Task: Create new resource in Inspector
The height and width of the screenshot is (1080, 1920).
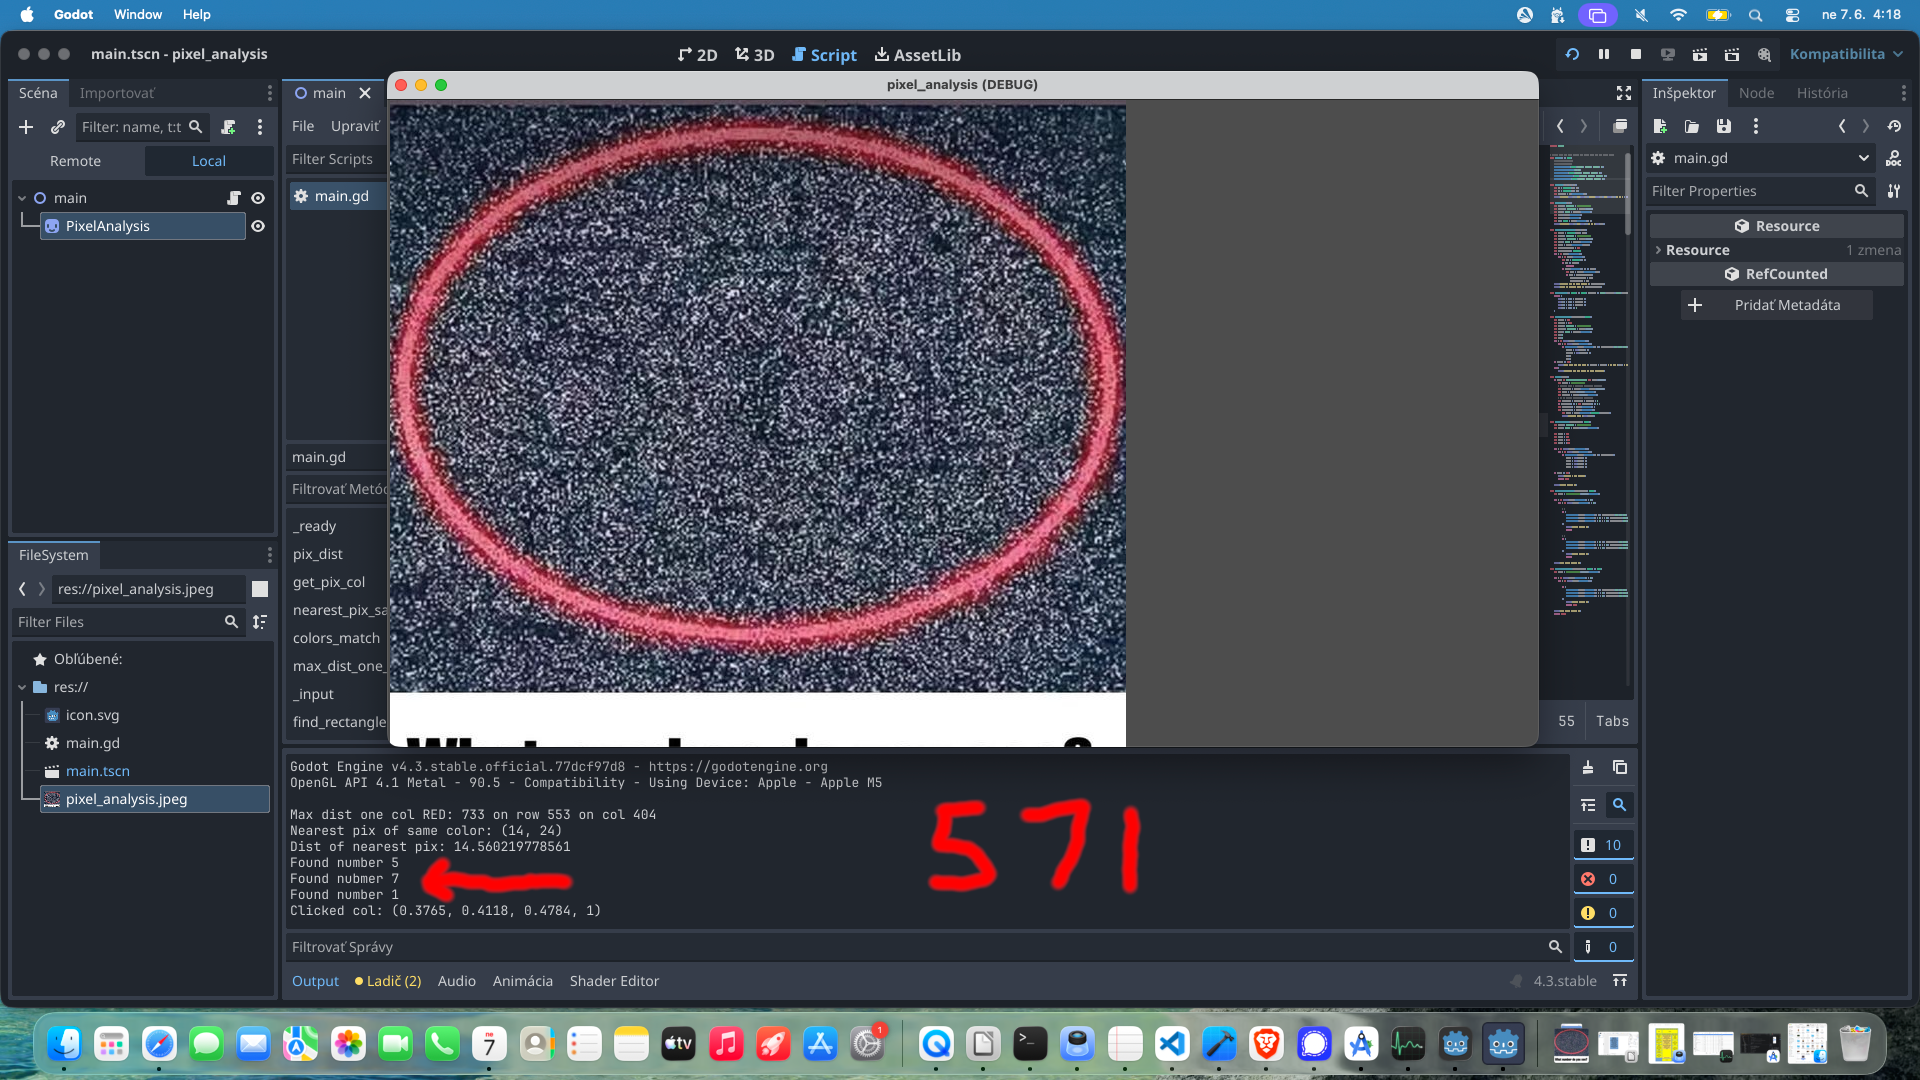Action: coord(1660,126)
